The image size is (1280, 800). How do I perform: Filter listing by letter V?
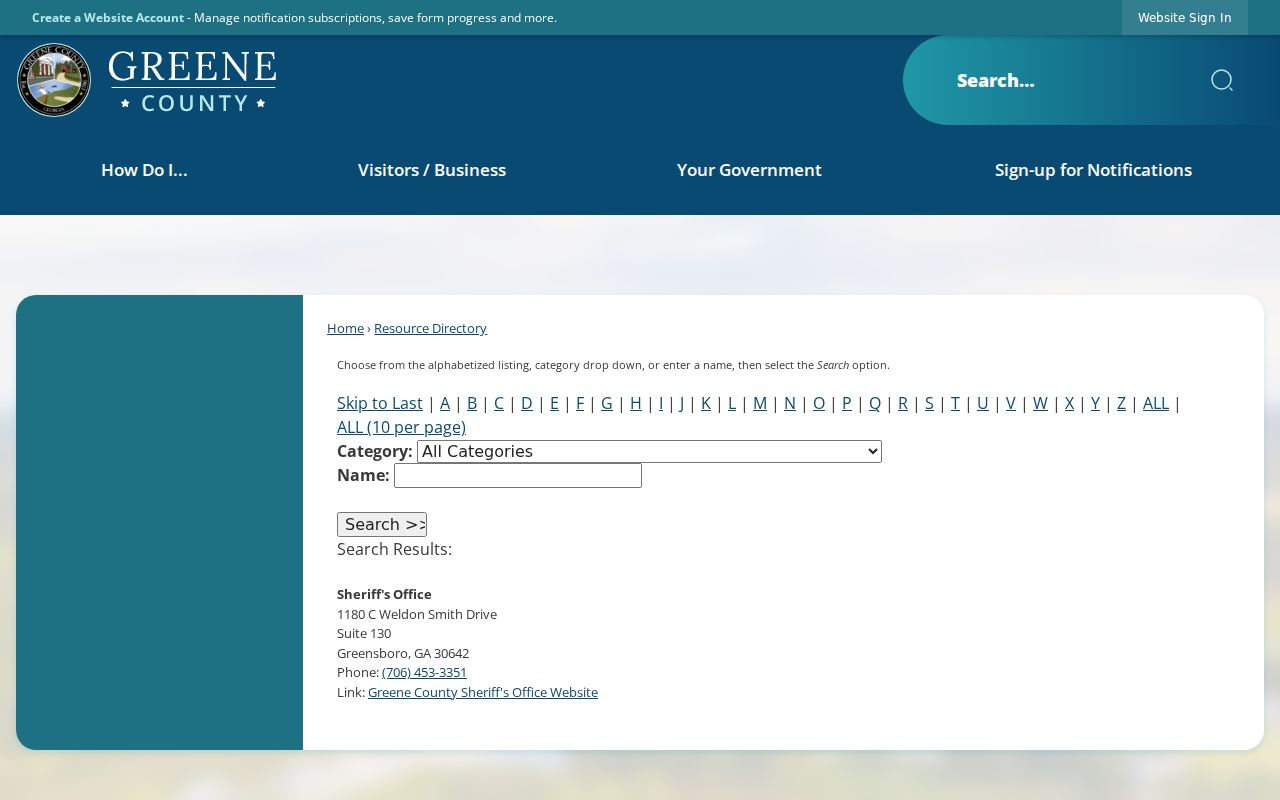tap(1011, 403)
